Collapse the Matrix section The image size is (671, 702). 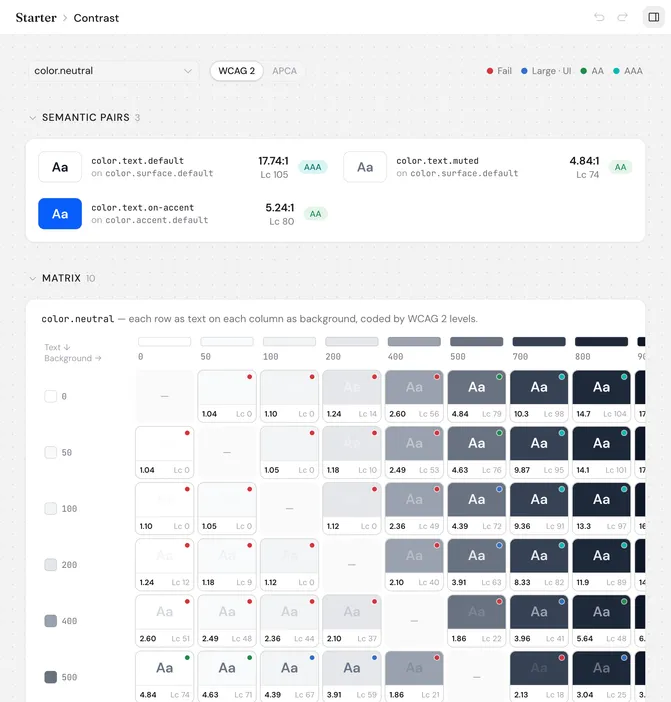pos(33,278)
